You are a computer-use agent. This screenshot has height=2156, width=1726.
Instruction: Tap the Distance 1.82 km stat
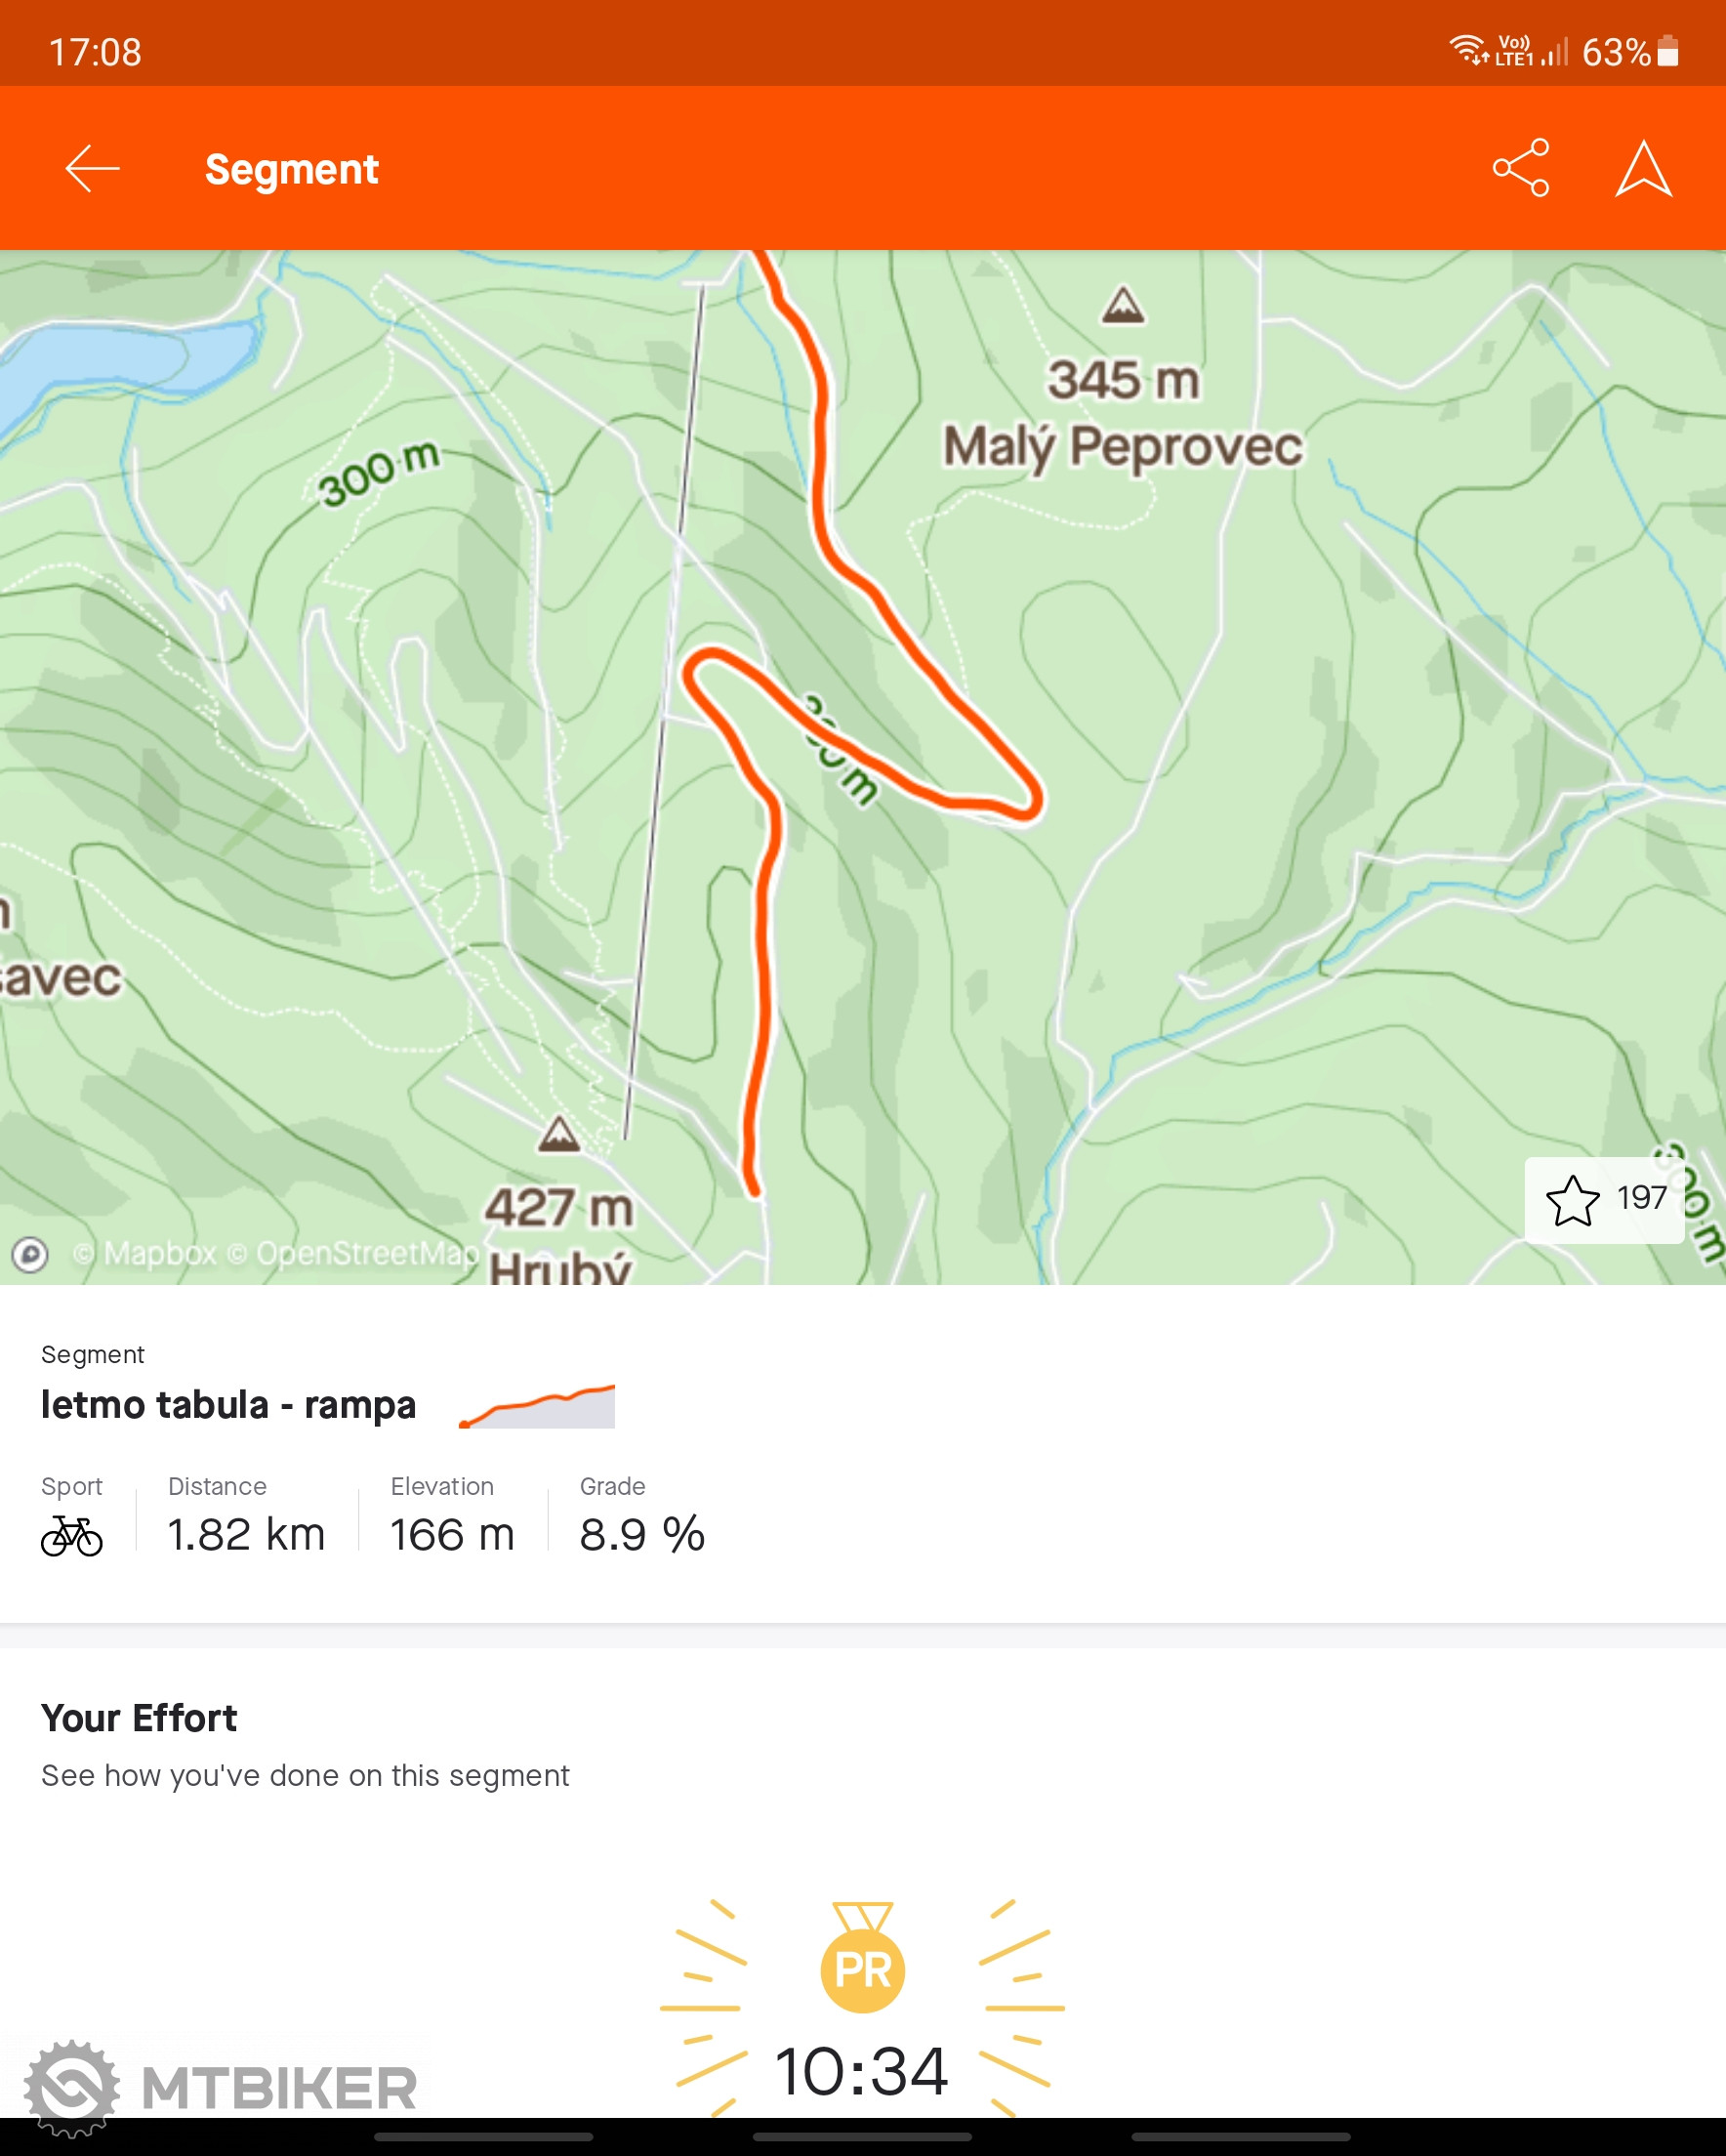tap(246, 1515)
